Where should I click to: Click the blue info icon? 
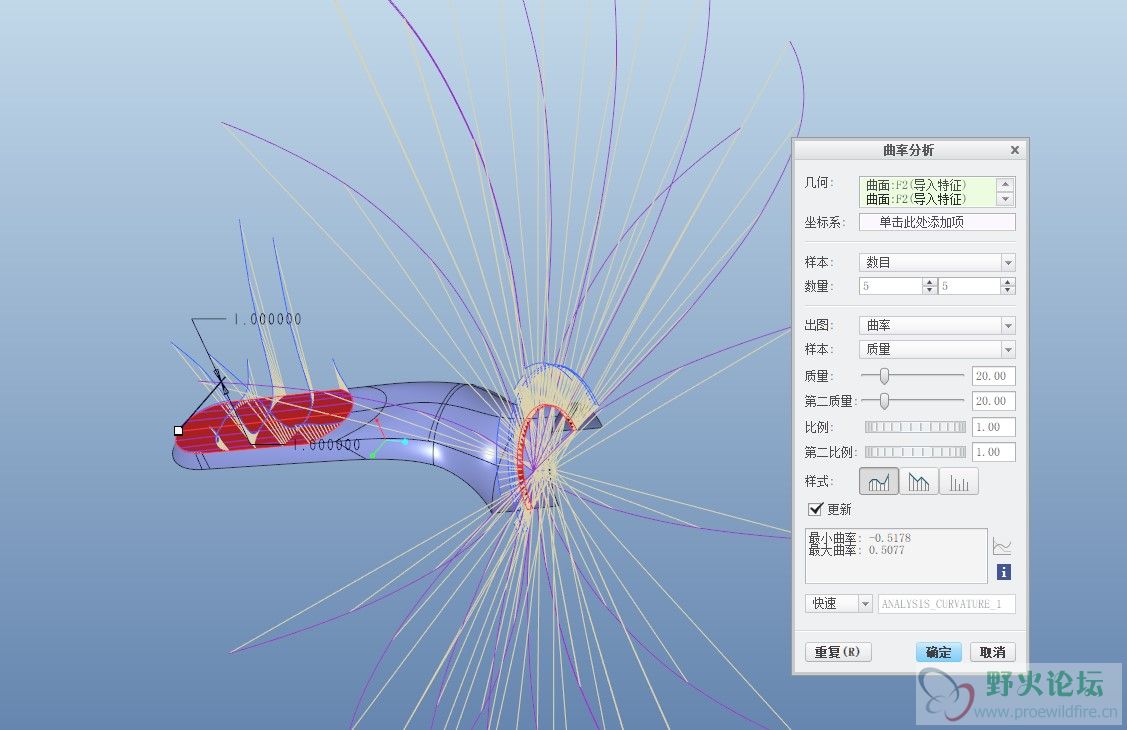click(x=1003, y=572)
